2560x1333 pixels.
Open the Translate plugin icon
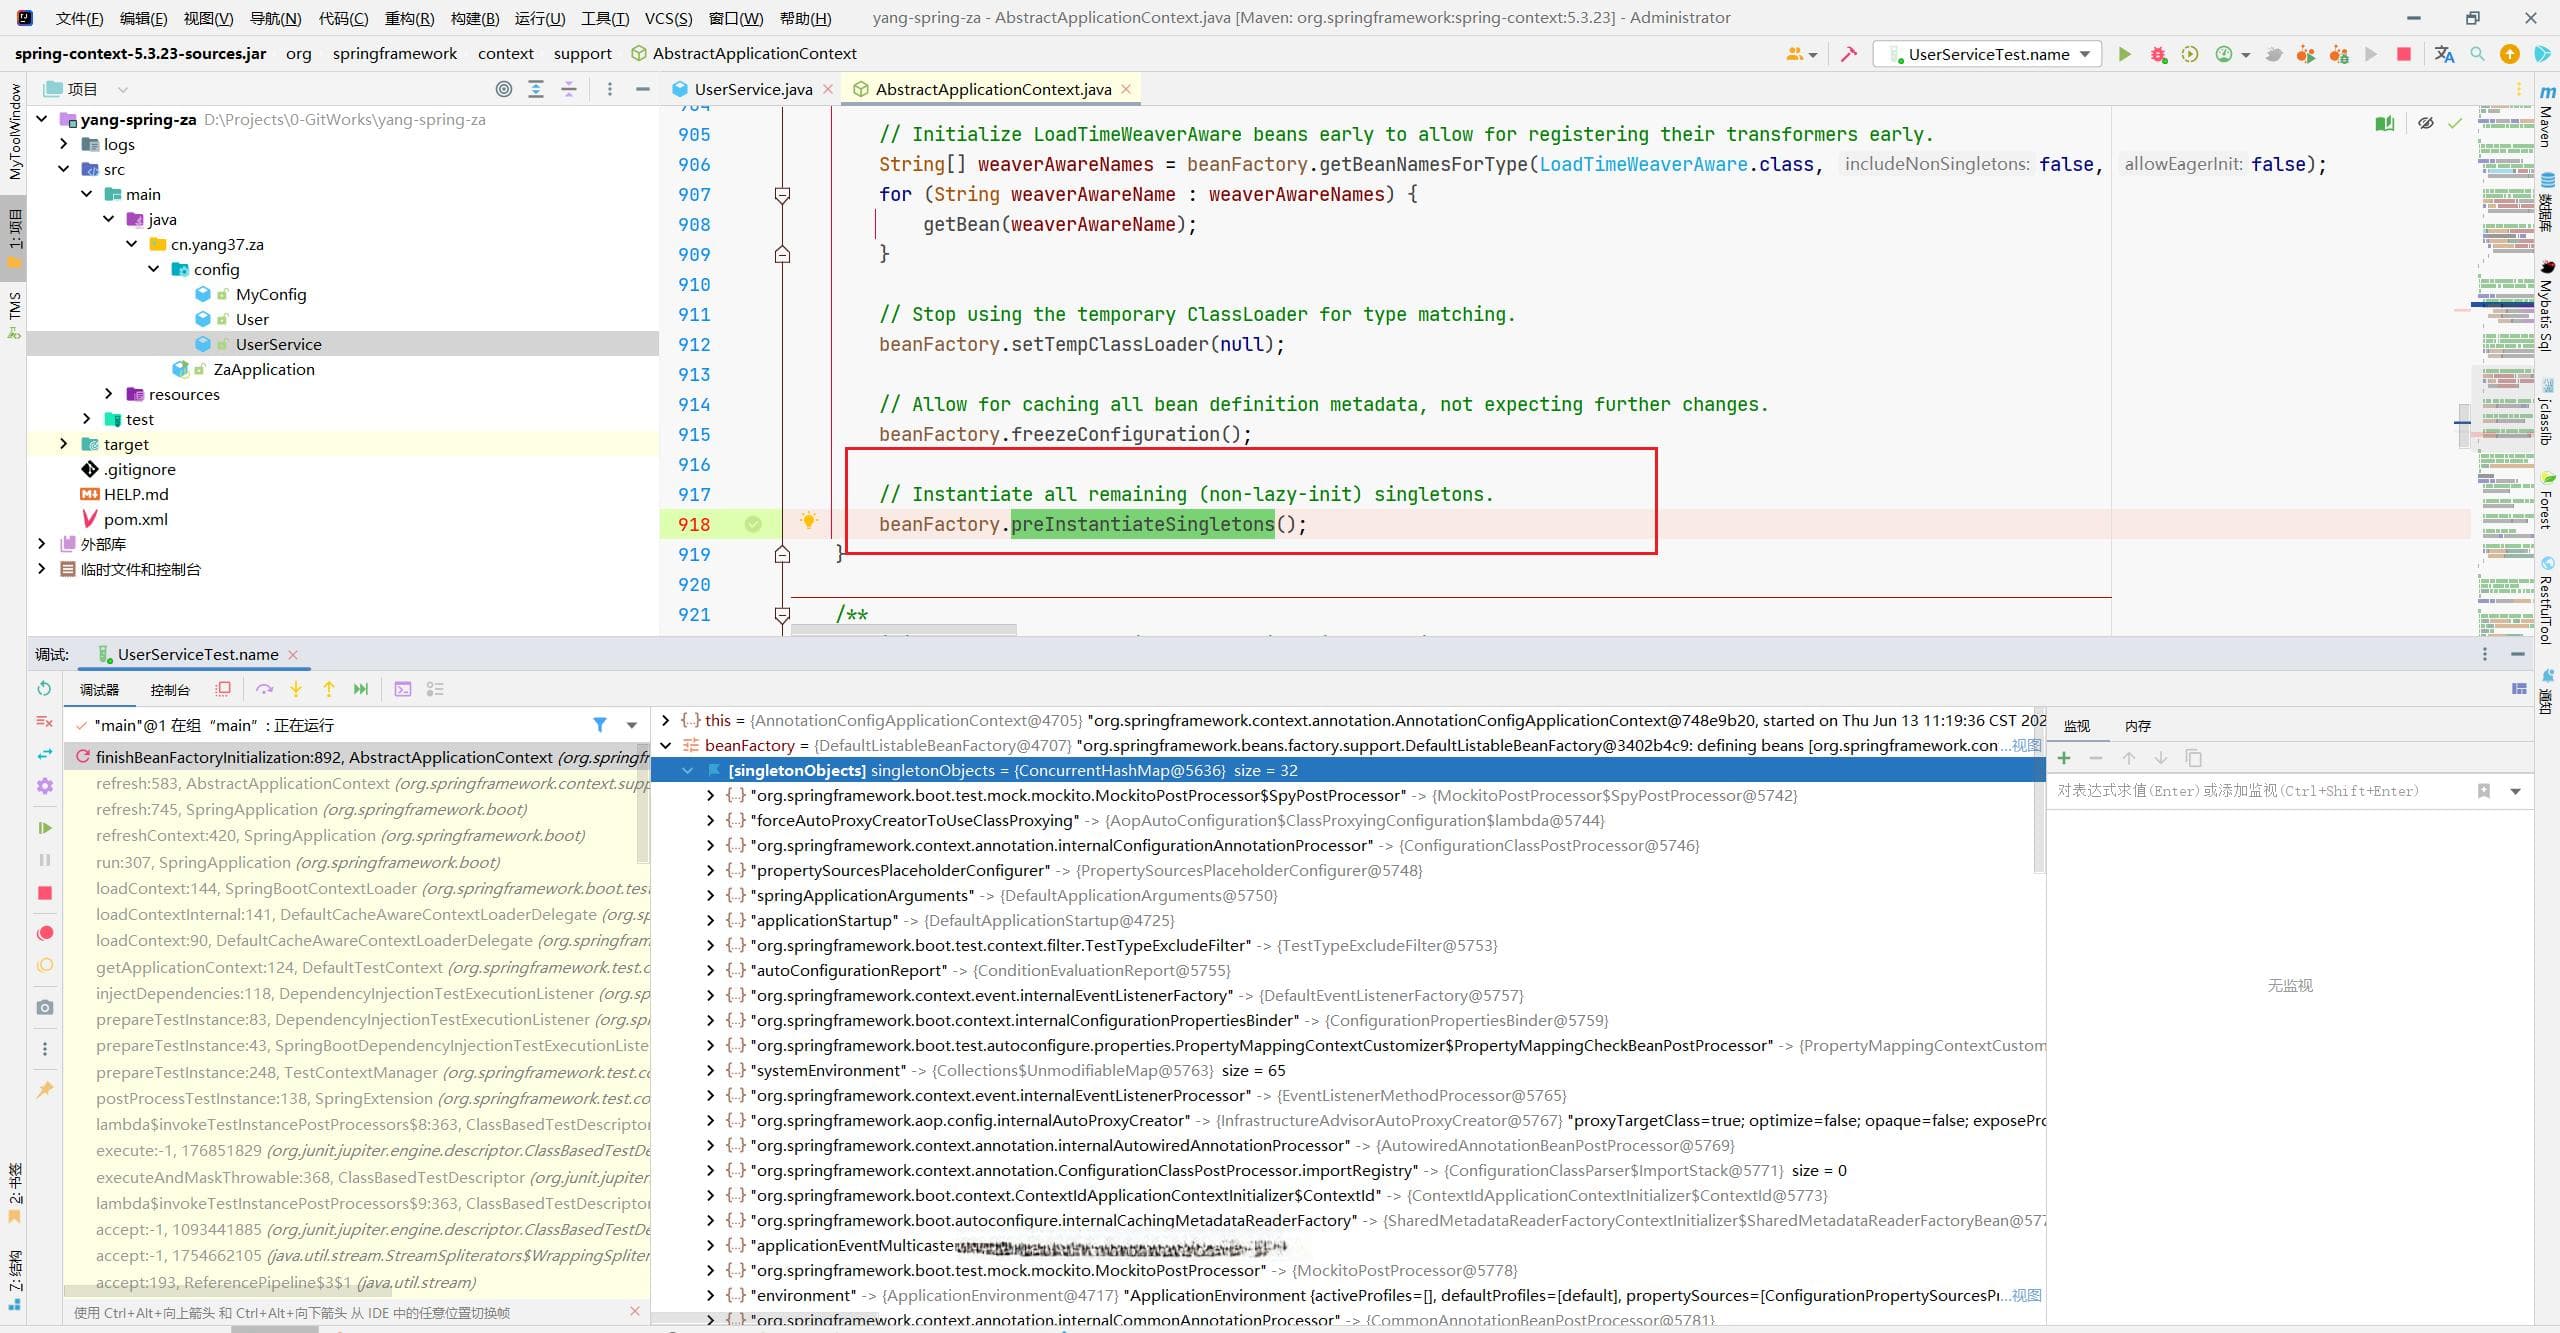pyautogui.click(x=2444, y=54)
